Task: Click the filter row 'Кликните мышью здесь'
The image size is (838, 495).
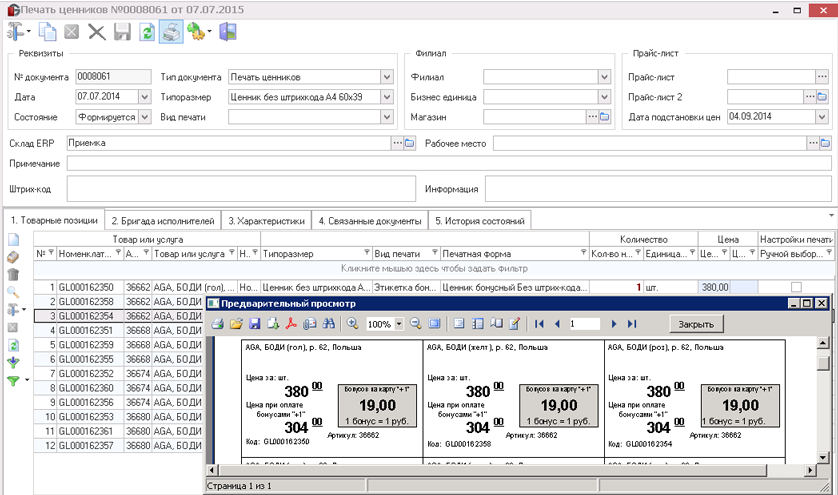Action: click(x=434, y=268)
